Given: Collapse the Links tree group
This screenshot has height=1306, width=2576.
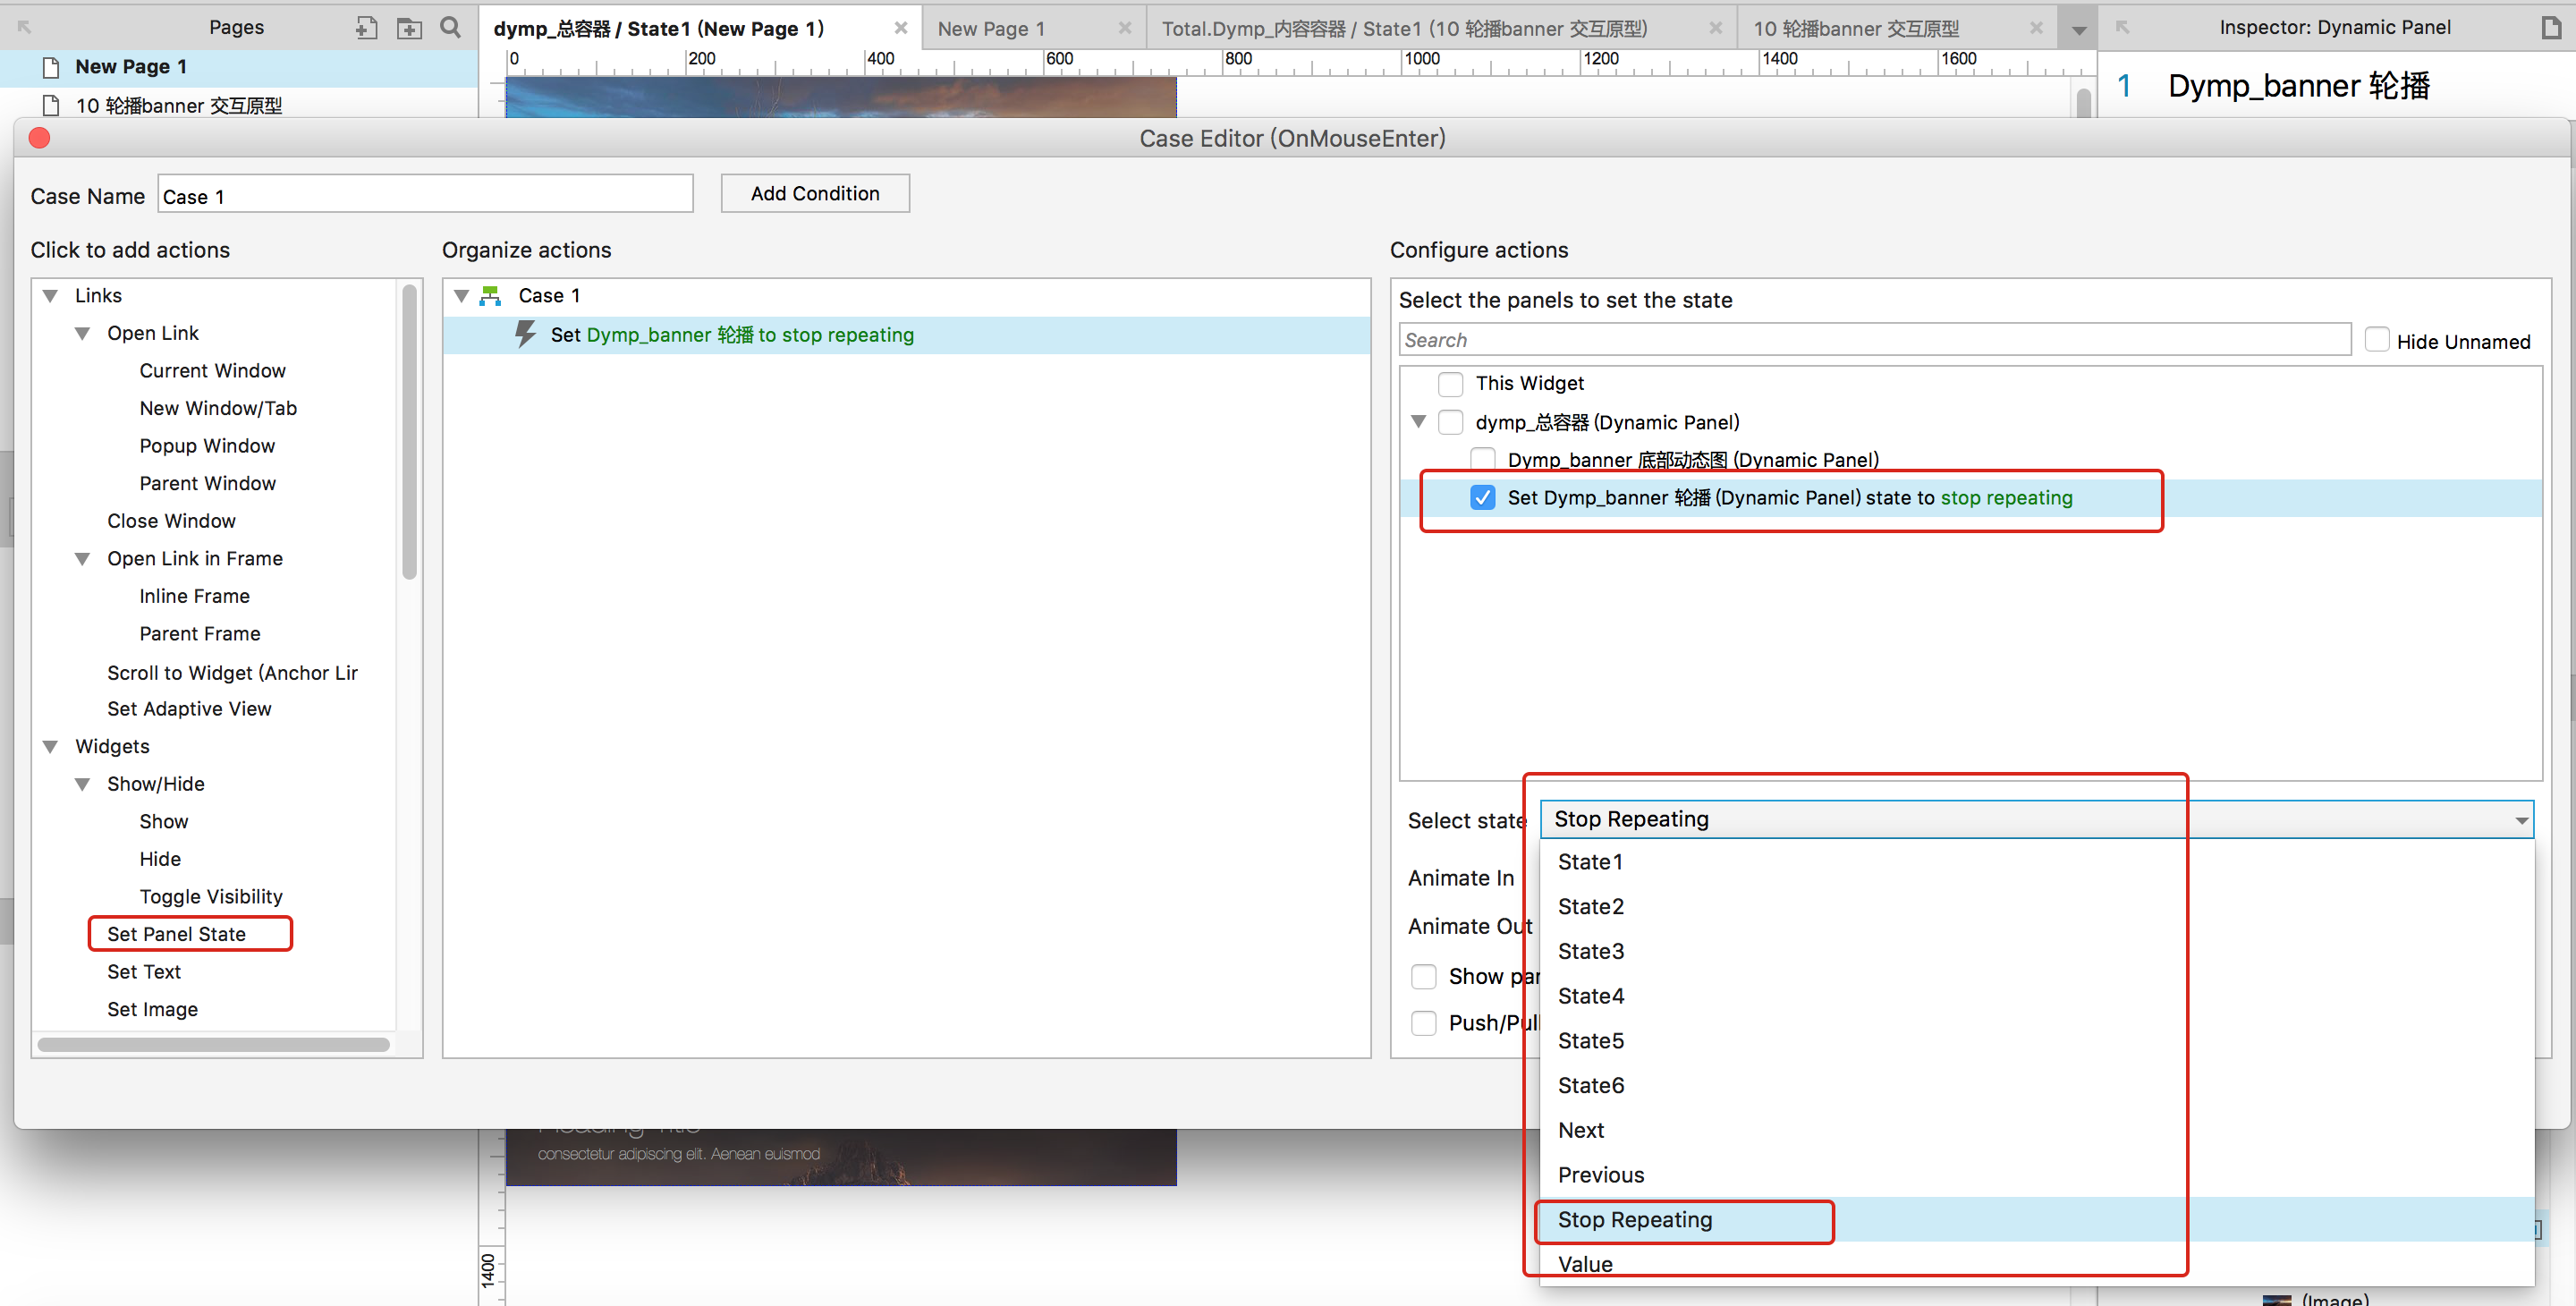Looking at the screenshot, I should coord(51,296).
